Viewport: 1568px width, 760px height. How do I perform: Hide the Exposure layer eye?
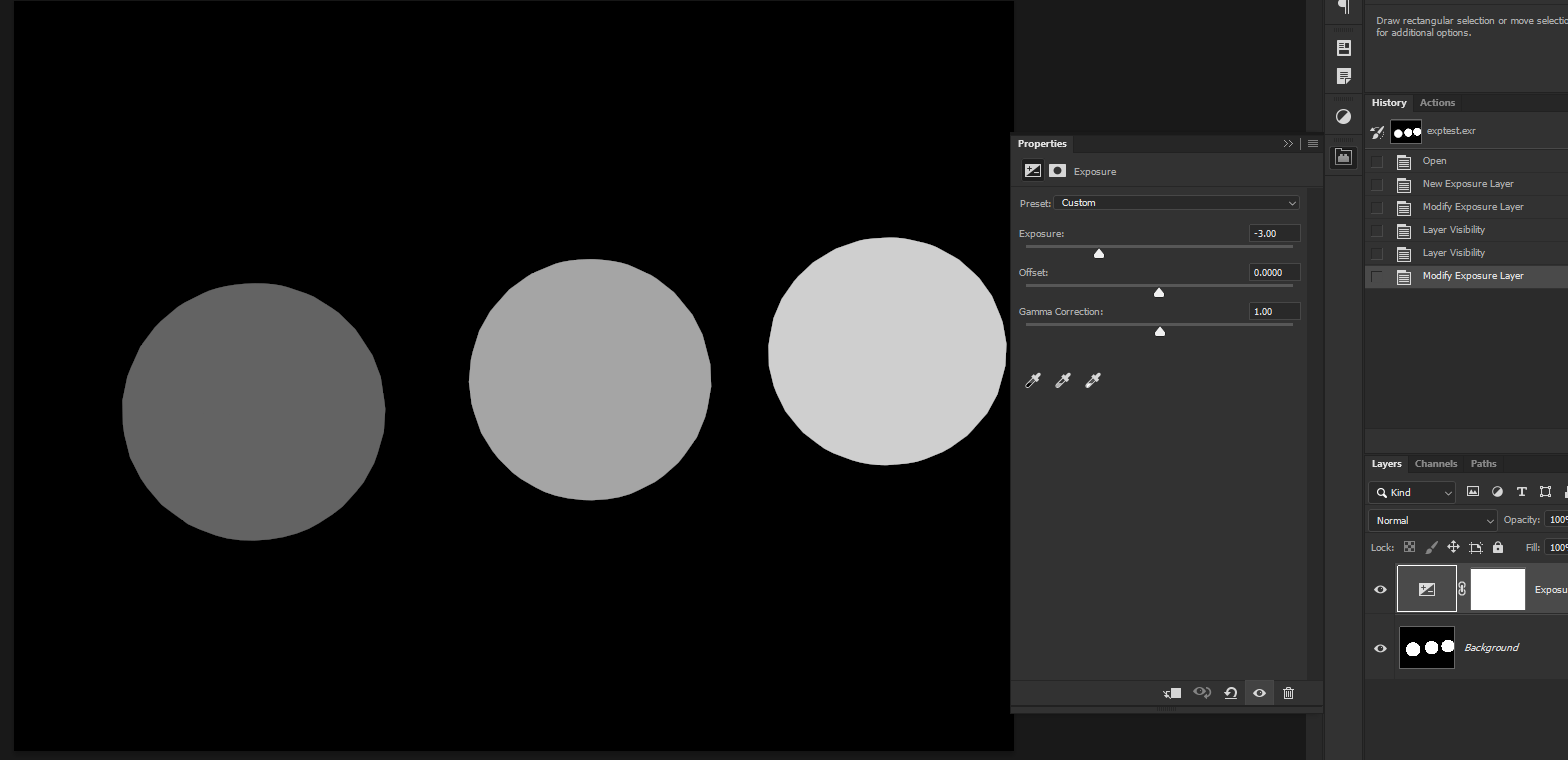[x=1381, y=590]
